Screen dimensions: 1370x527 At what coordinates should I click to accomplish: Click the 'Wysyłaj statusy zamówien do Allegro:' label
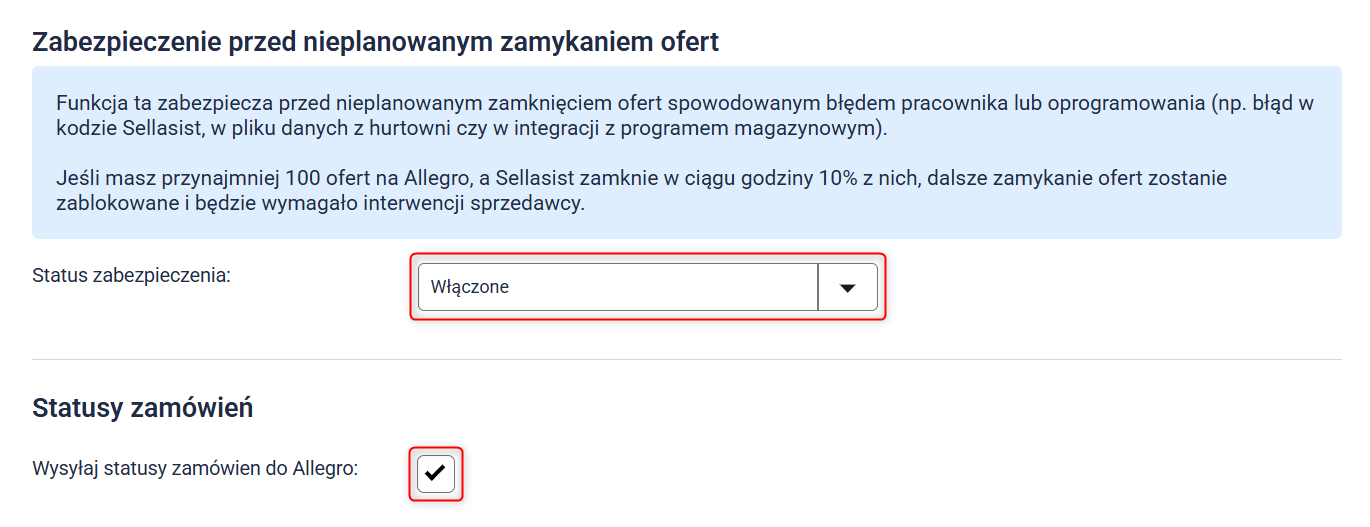click(194, 467)
